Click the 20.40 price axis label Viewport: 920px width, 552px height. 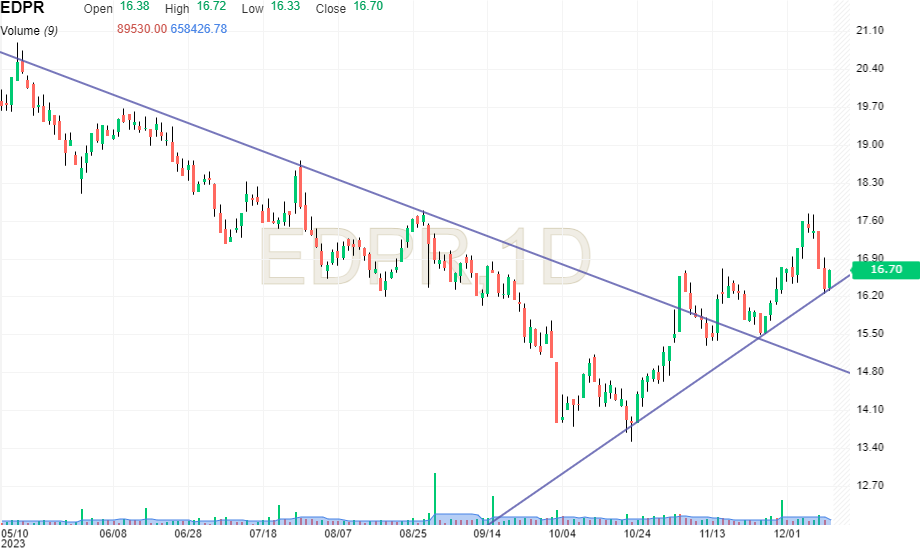870,69
